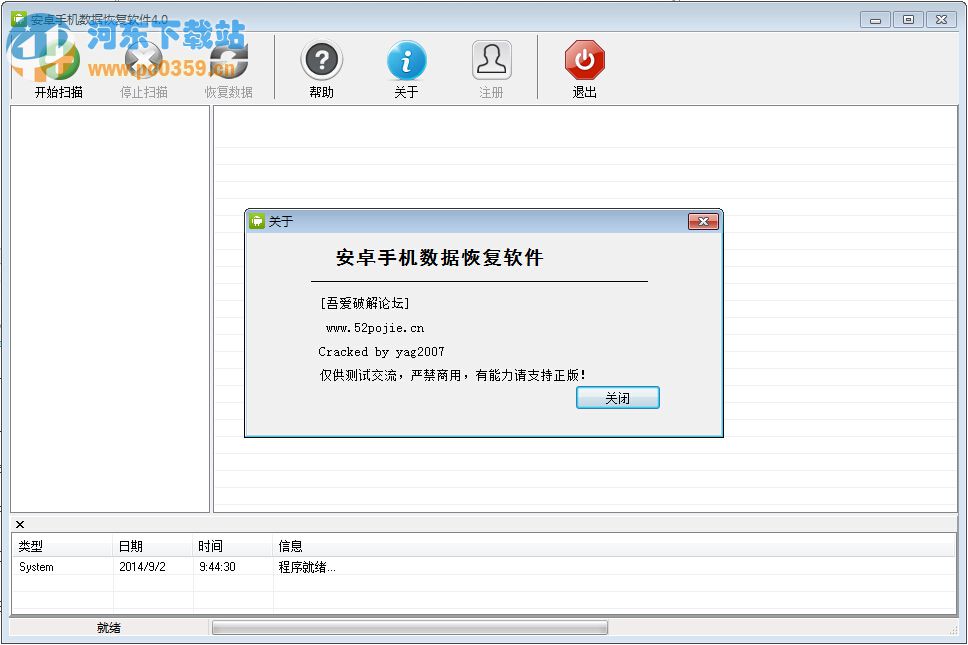Image resolution: width=968 pixels, height=645 pixels.
Task: Sort by the 类型 column header
Action: click(x=35, y=545)
